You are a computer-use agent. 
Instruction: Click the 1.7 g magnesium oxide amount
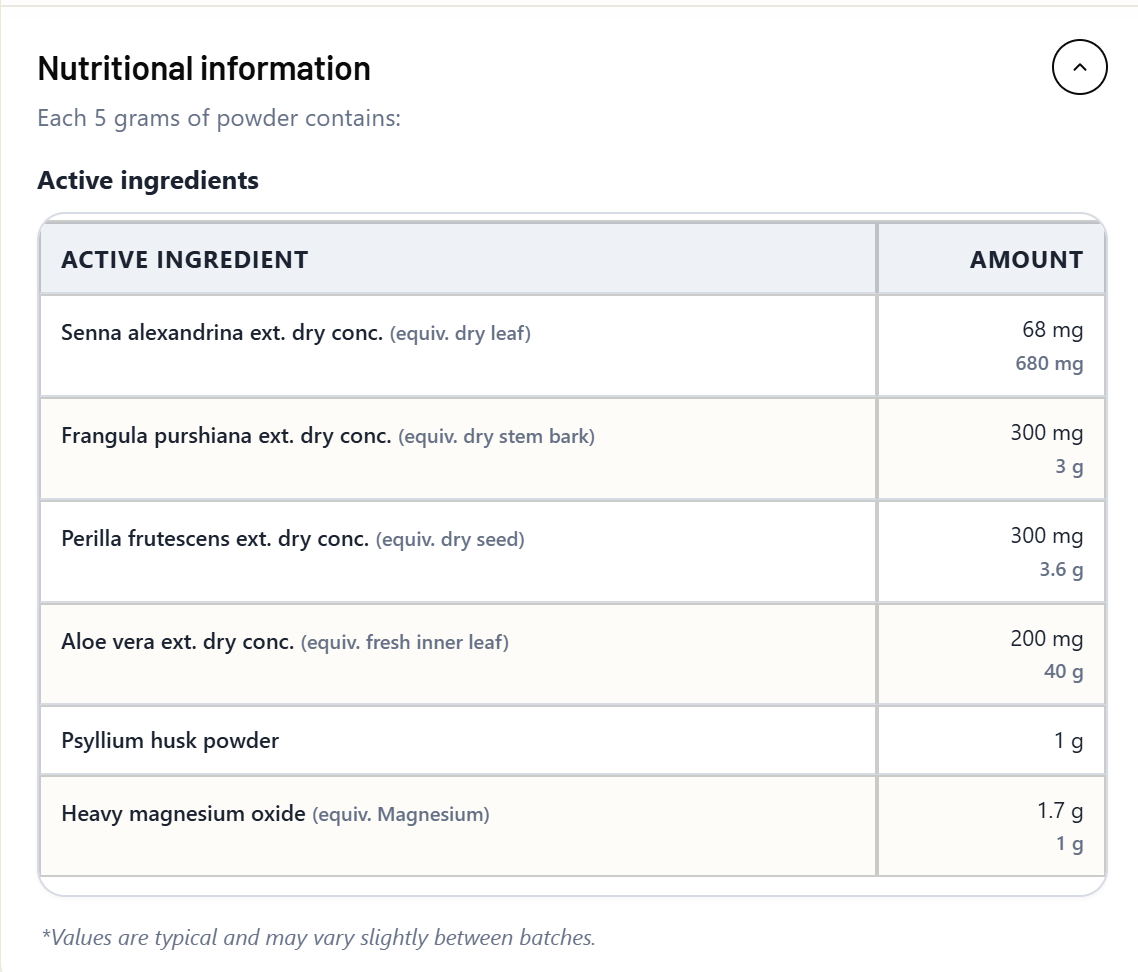pyautogui.click(x=1060, y=810)
